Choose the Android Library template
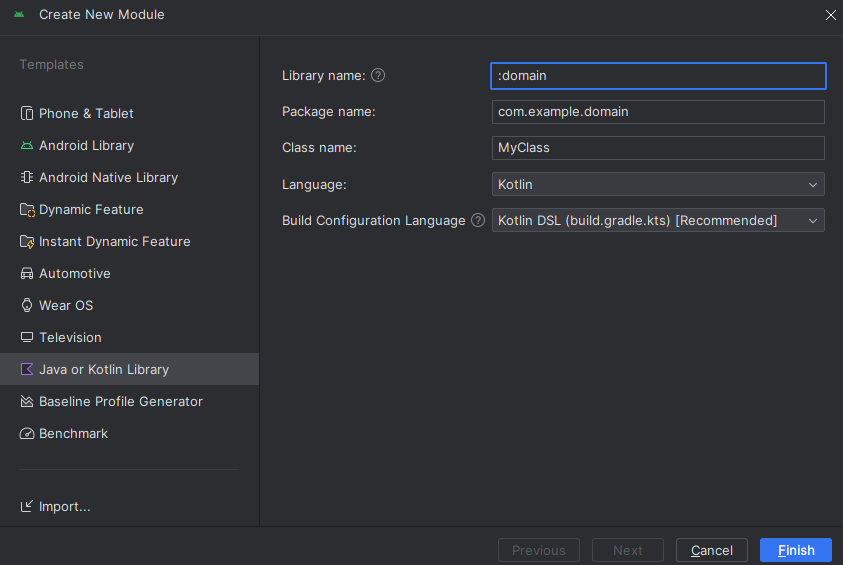Image resolution: width=843 pixels, height=565 pixels. tap(129, 145)
